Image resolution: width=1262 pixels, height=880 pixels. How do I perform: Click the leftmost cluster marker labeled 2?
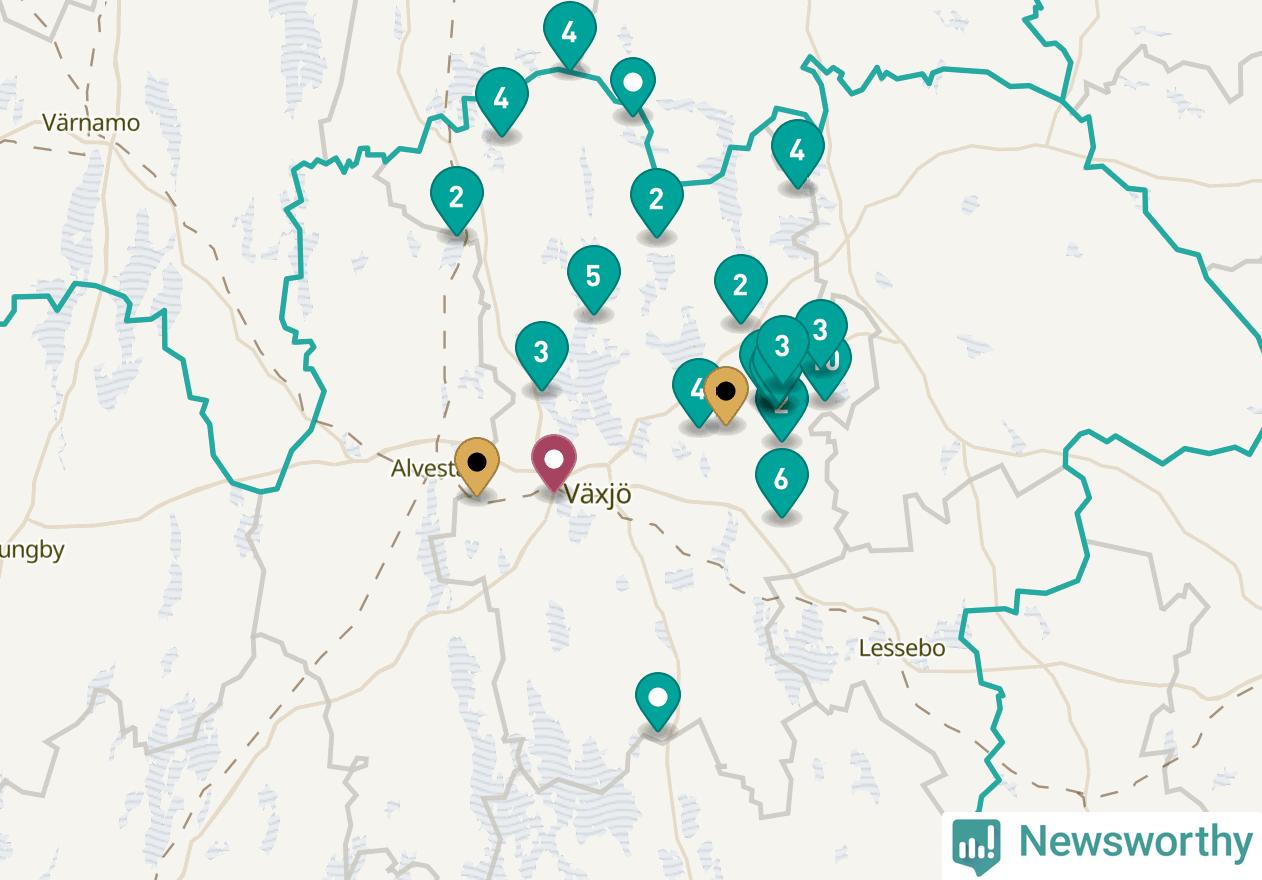(x=456, y=199)
